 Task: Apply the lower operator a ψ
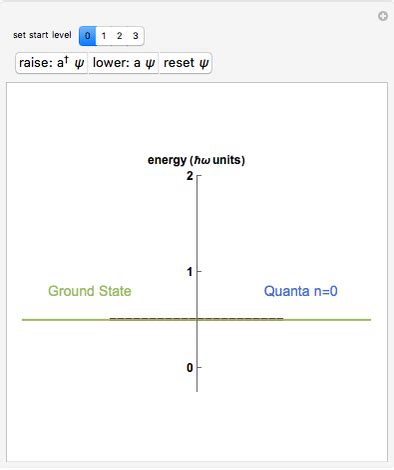click(124, 63)
